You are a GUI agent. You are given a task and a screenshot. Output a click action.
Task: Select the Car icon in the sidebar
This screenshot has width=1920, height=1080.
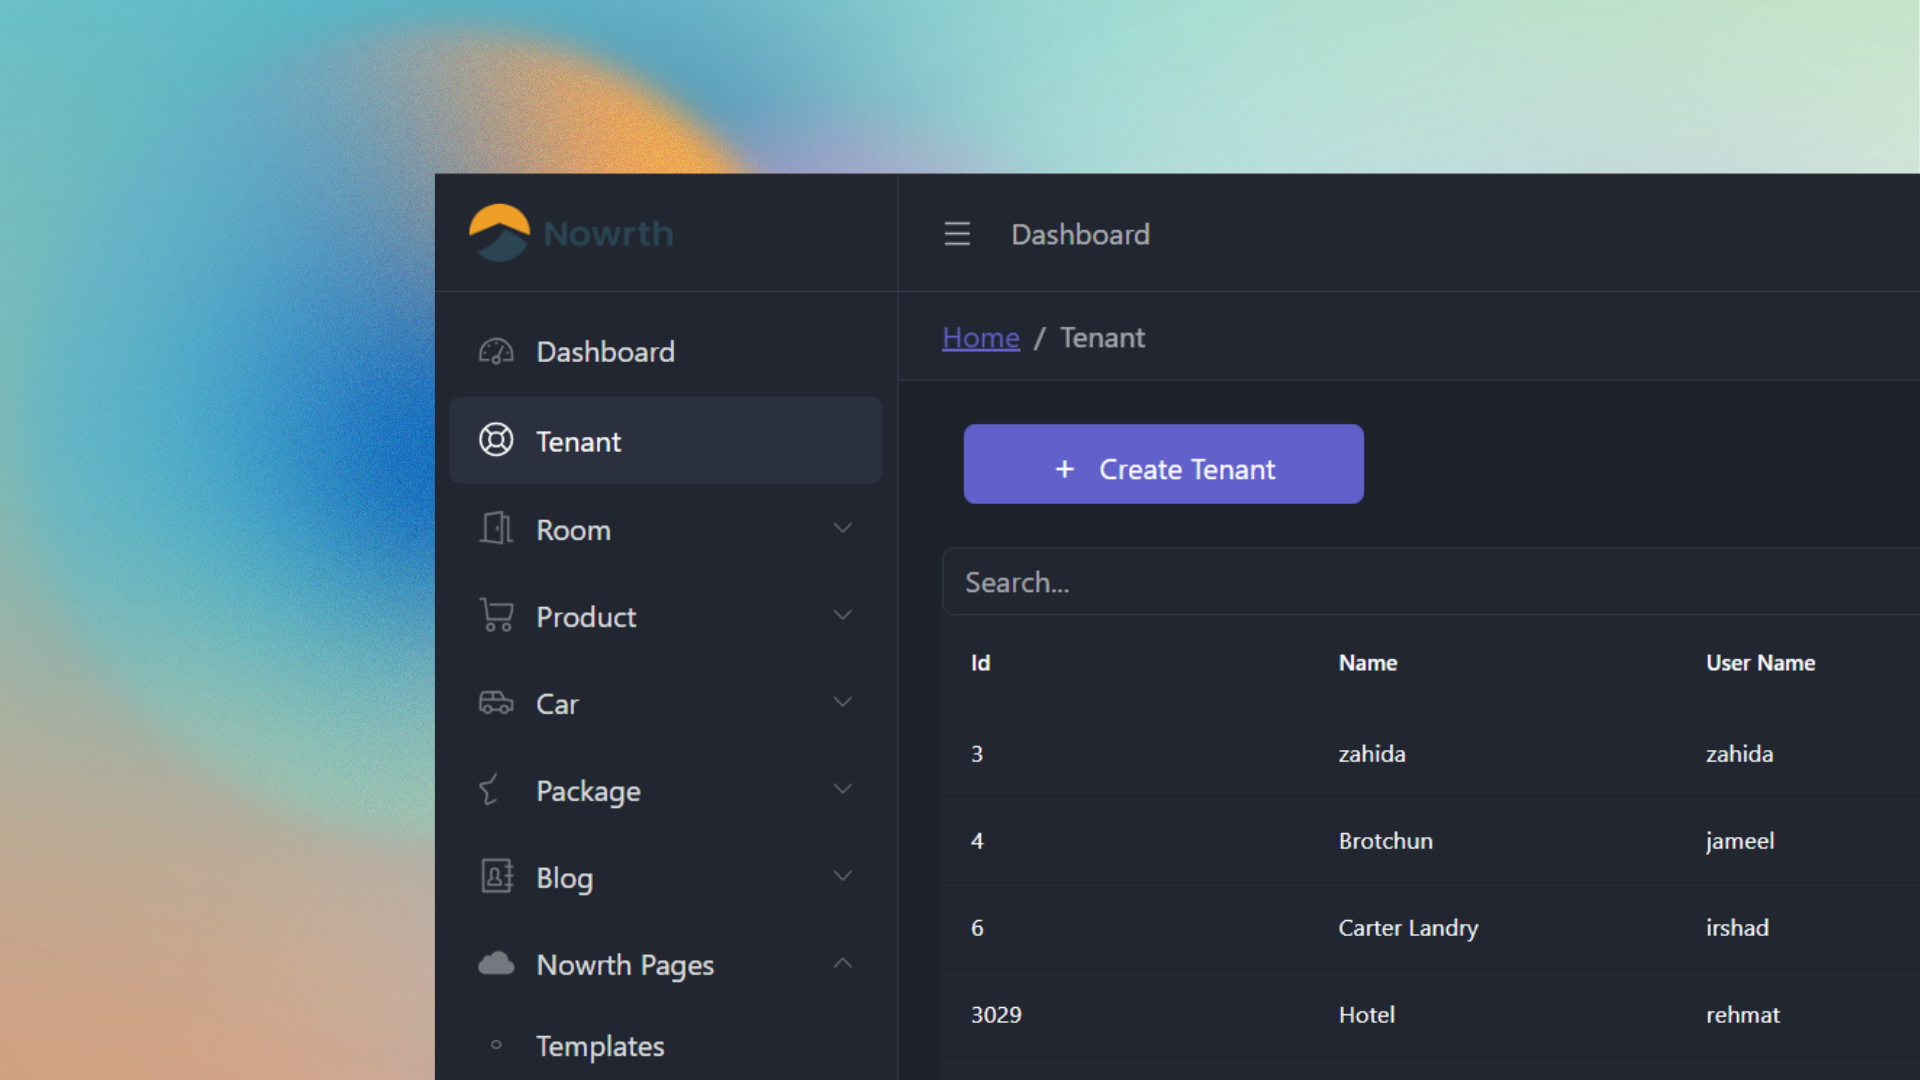click(x=496, y=702)
